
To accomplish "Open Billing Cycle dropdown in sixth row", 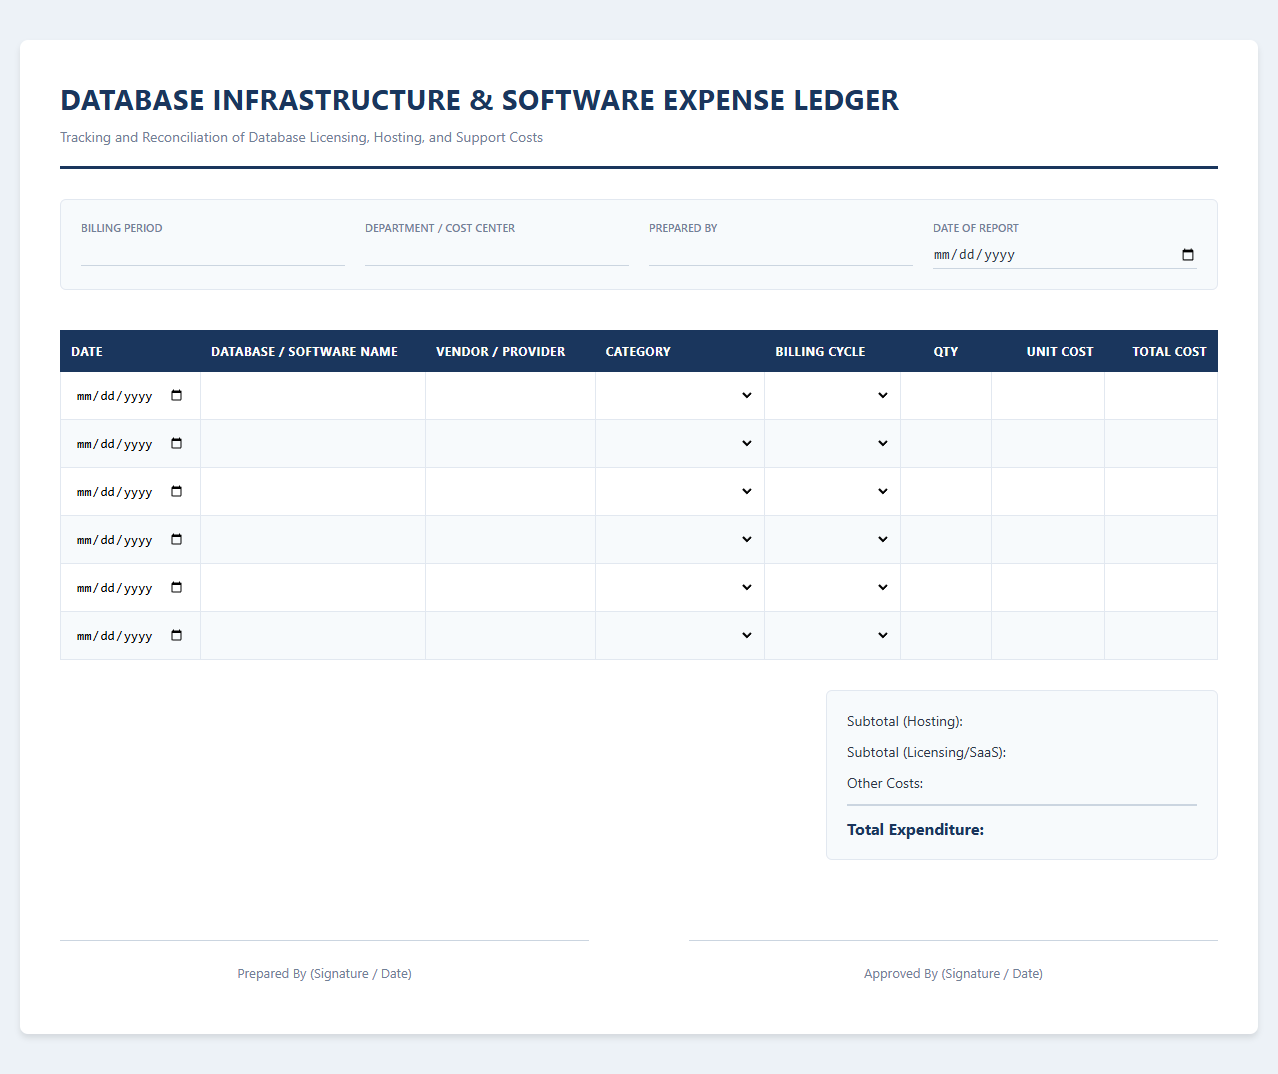I will [832, 636].
